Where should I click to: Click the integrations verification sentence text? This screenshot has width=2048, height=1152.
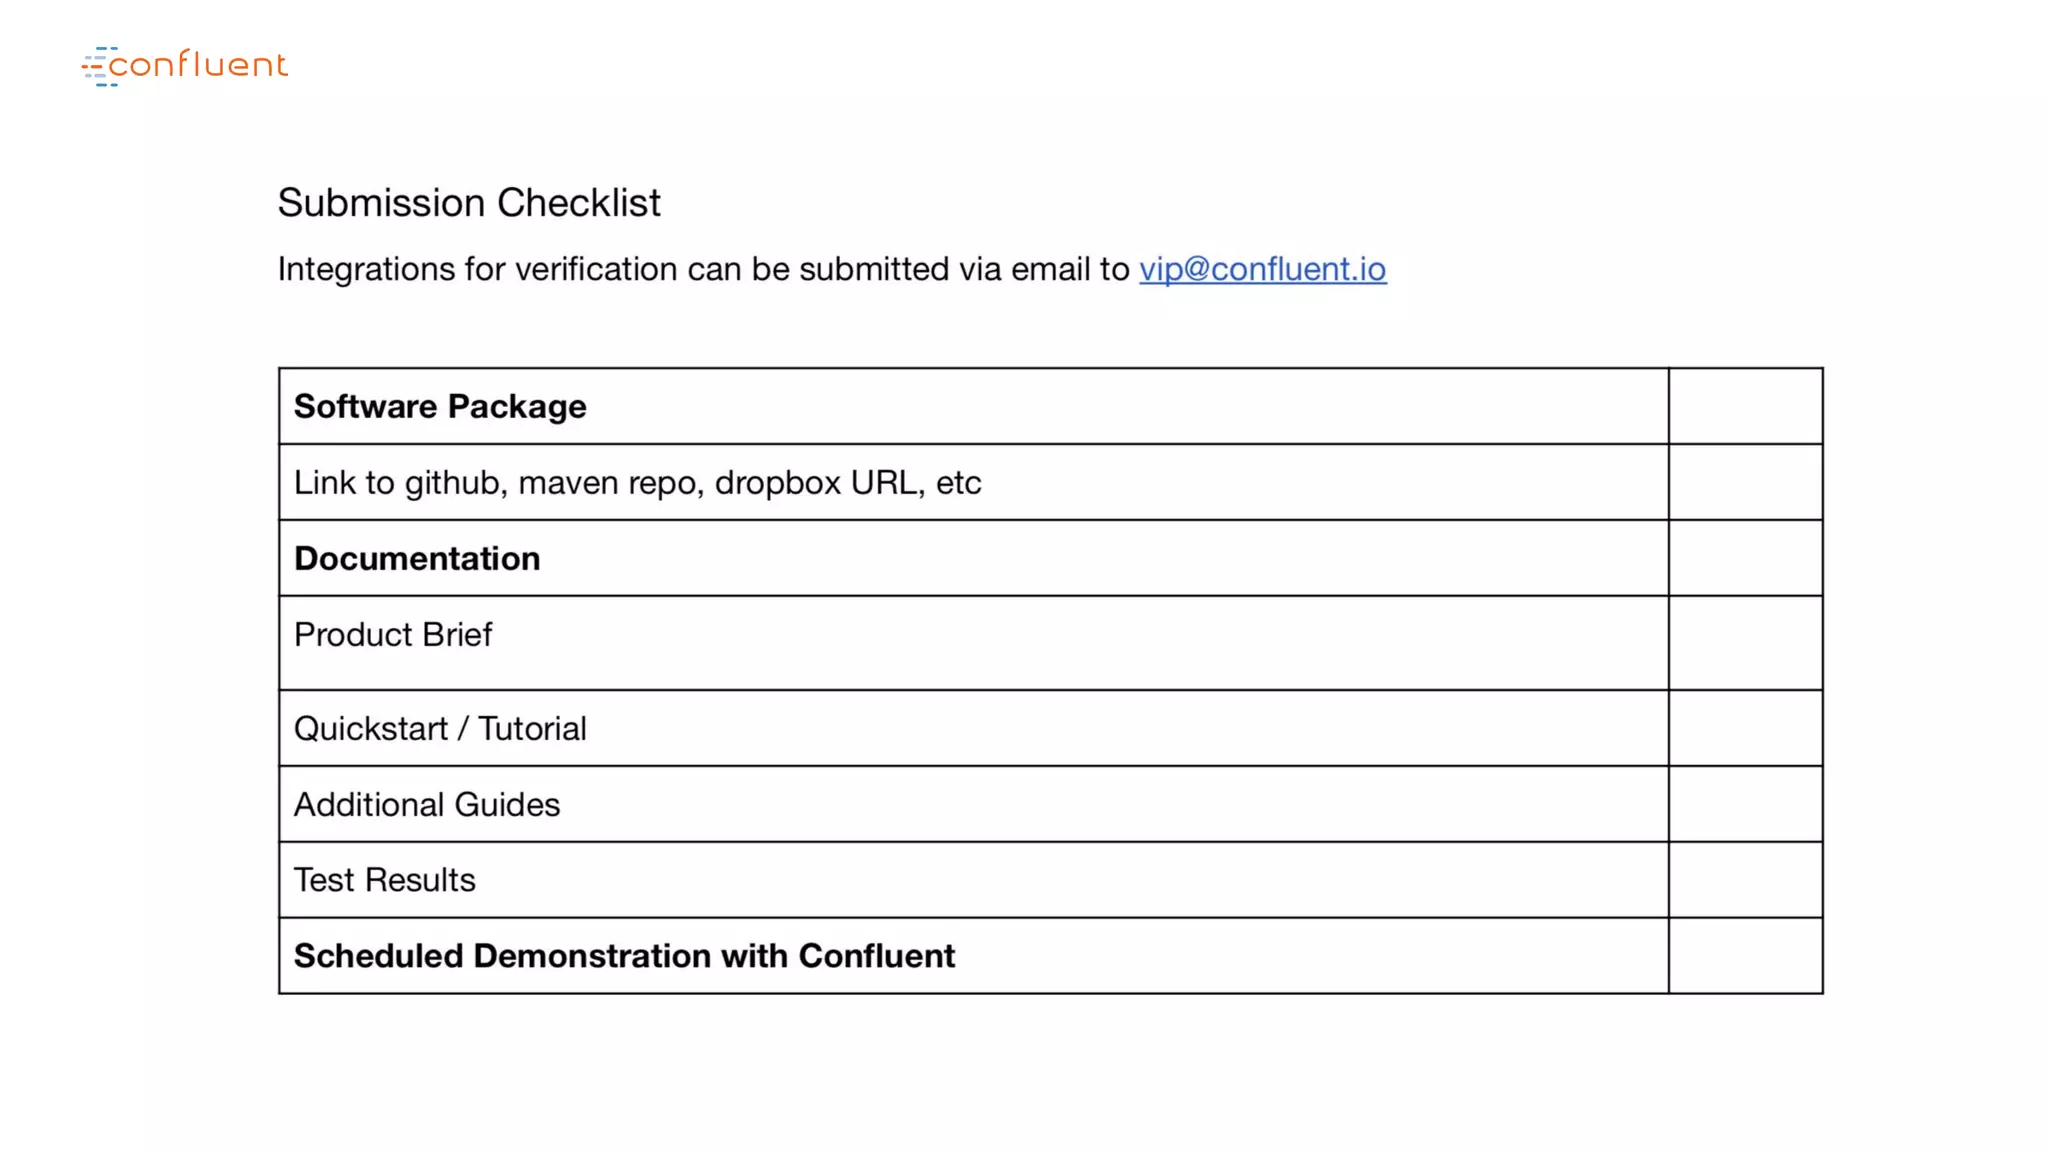pyautogui.click(x=703, y=269)
